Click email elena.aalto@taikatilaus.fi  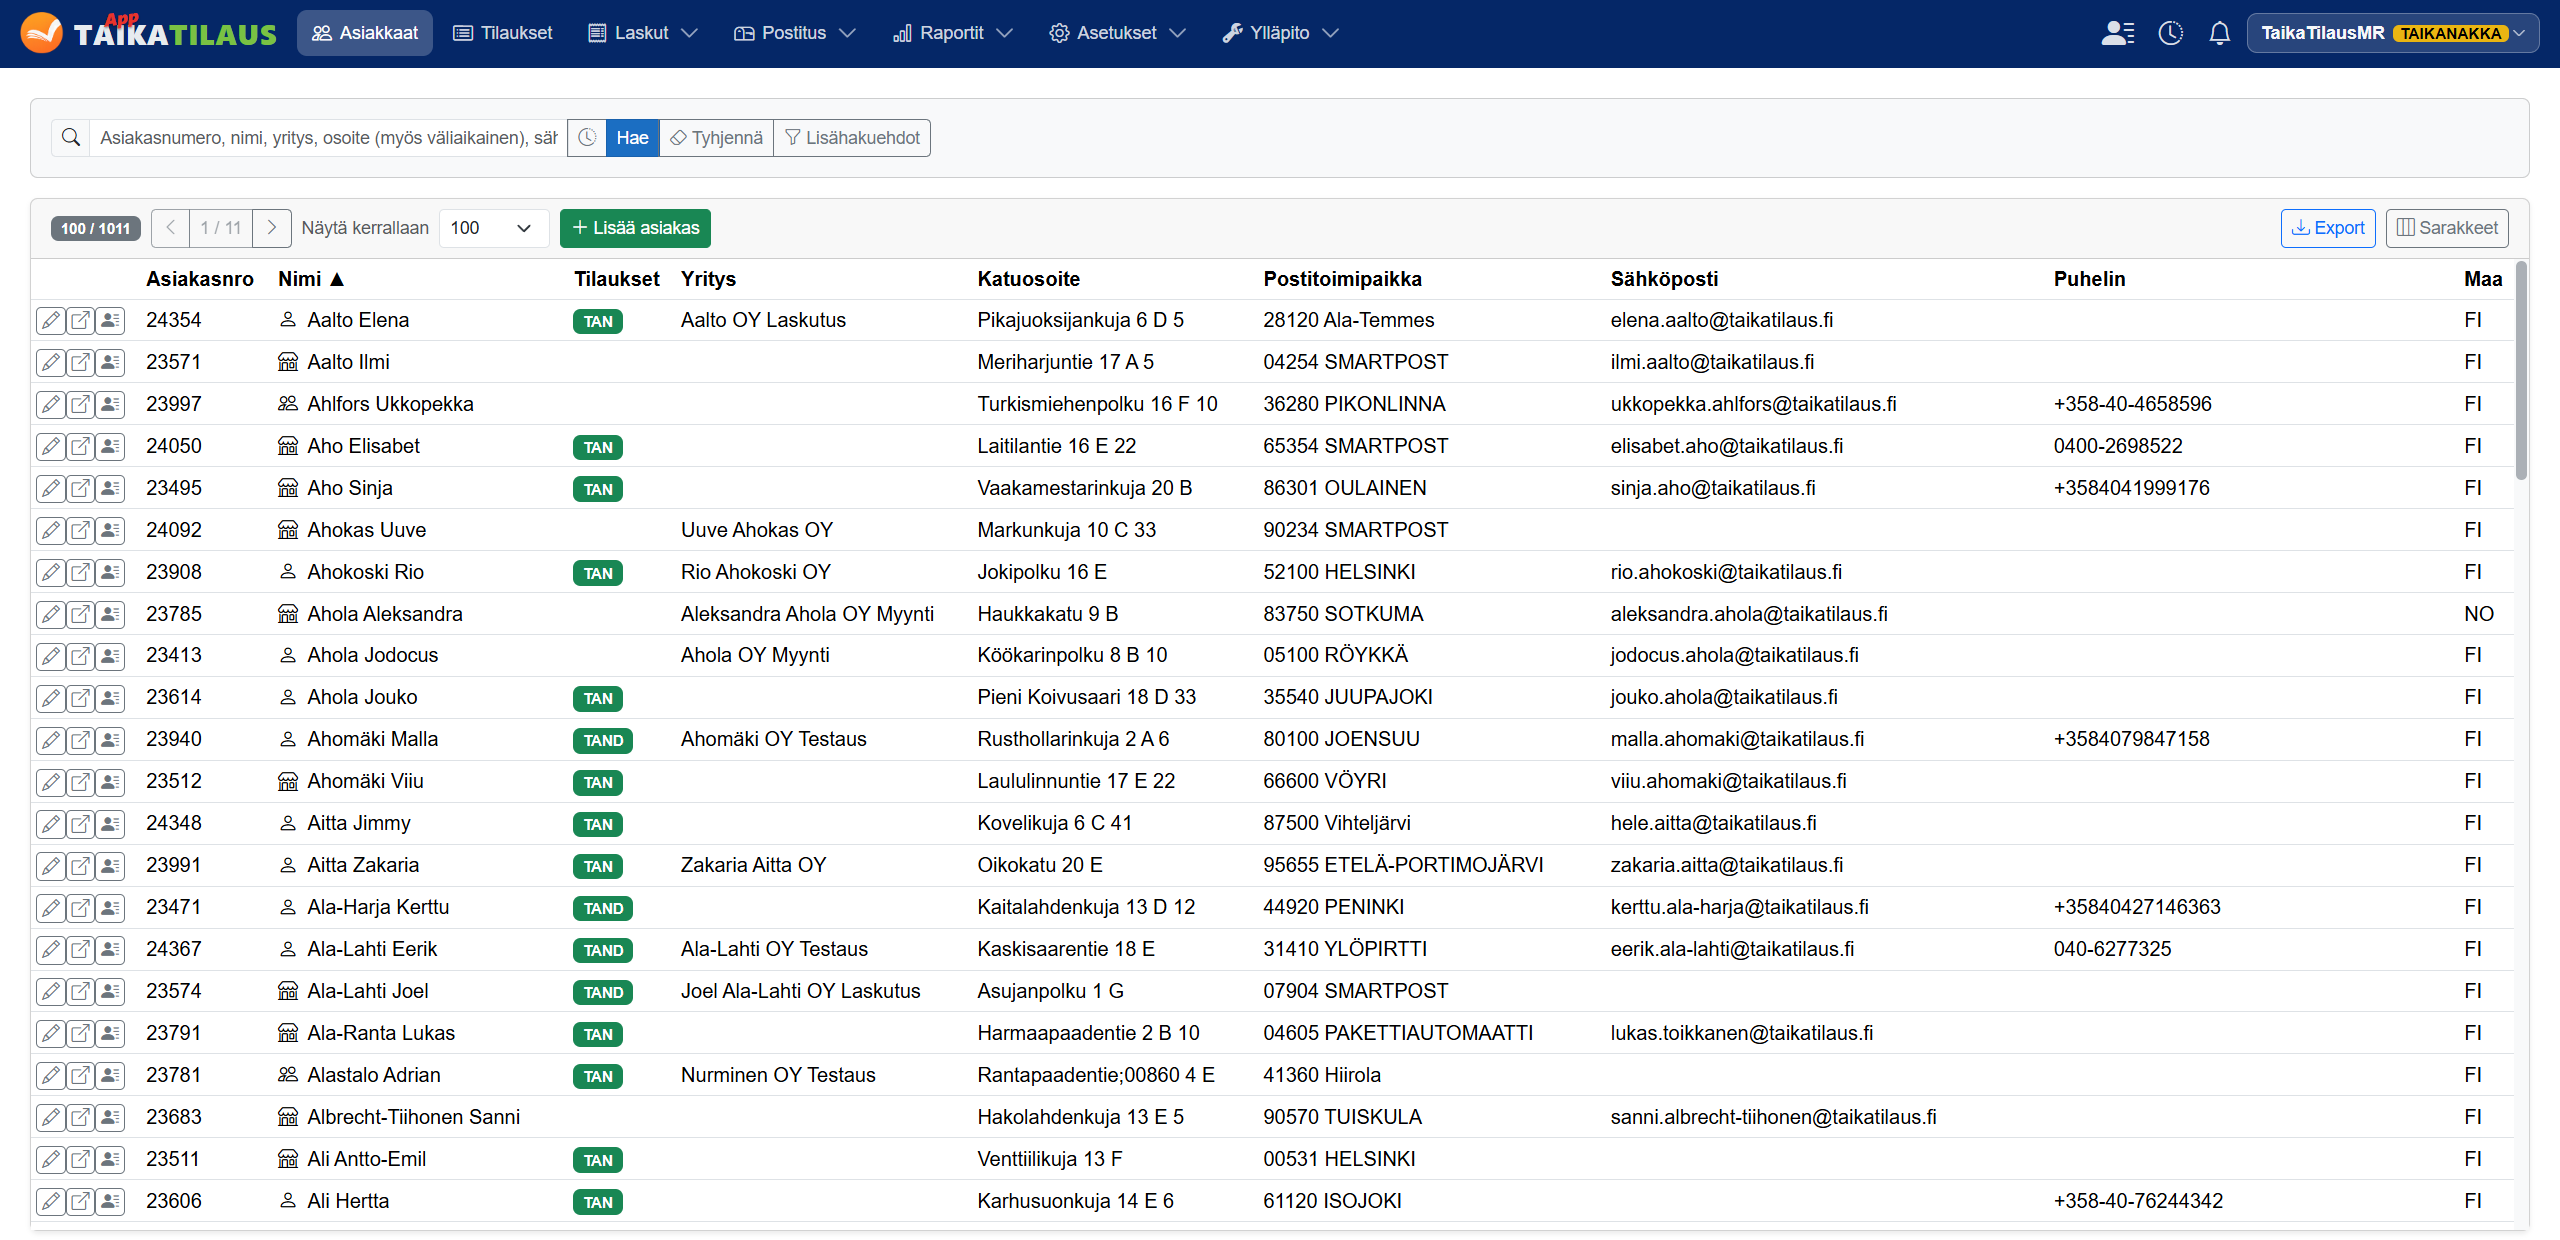tap(1721, 320)
